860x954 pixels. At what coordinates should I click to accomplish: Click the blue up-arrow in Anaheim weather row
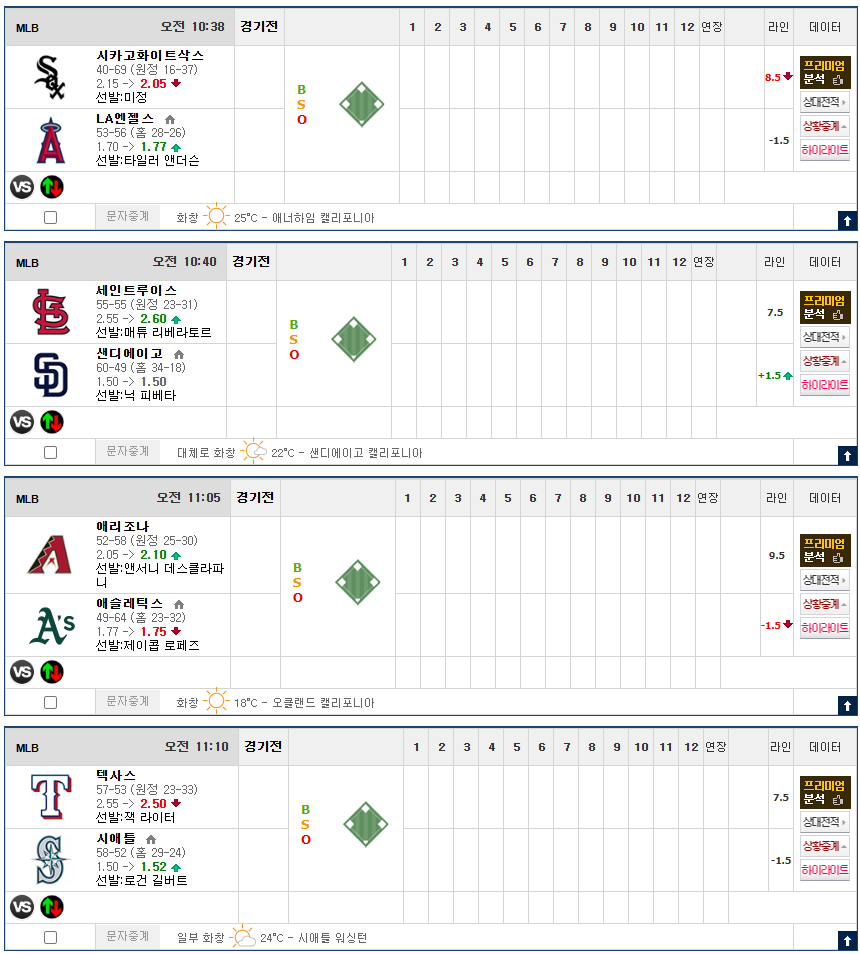point(847,220)
